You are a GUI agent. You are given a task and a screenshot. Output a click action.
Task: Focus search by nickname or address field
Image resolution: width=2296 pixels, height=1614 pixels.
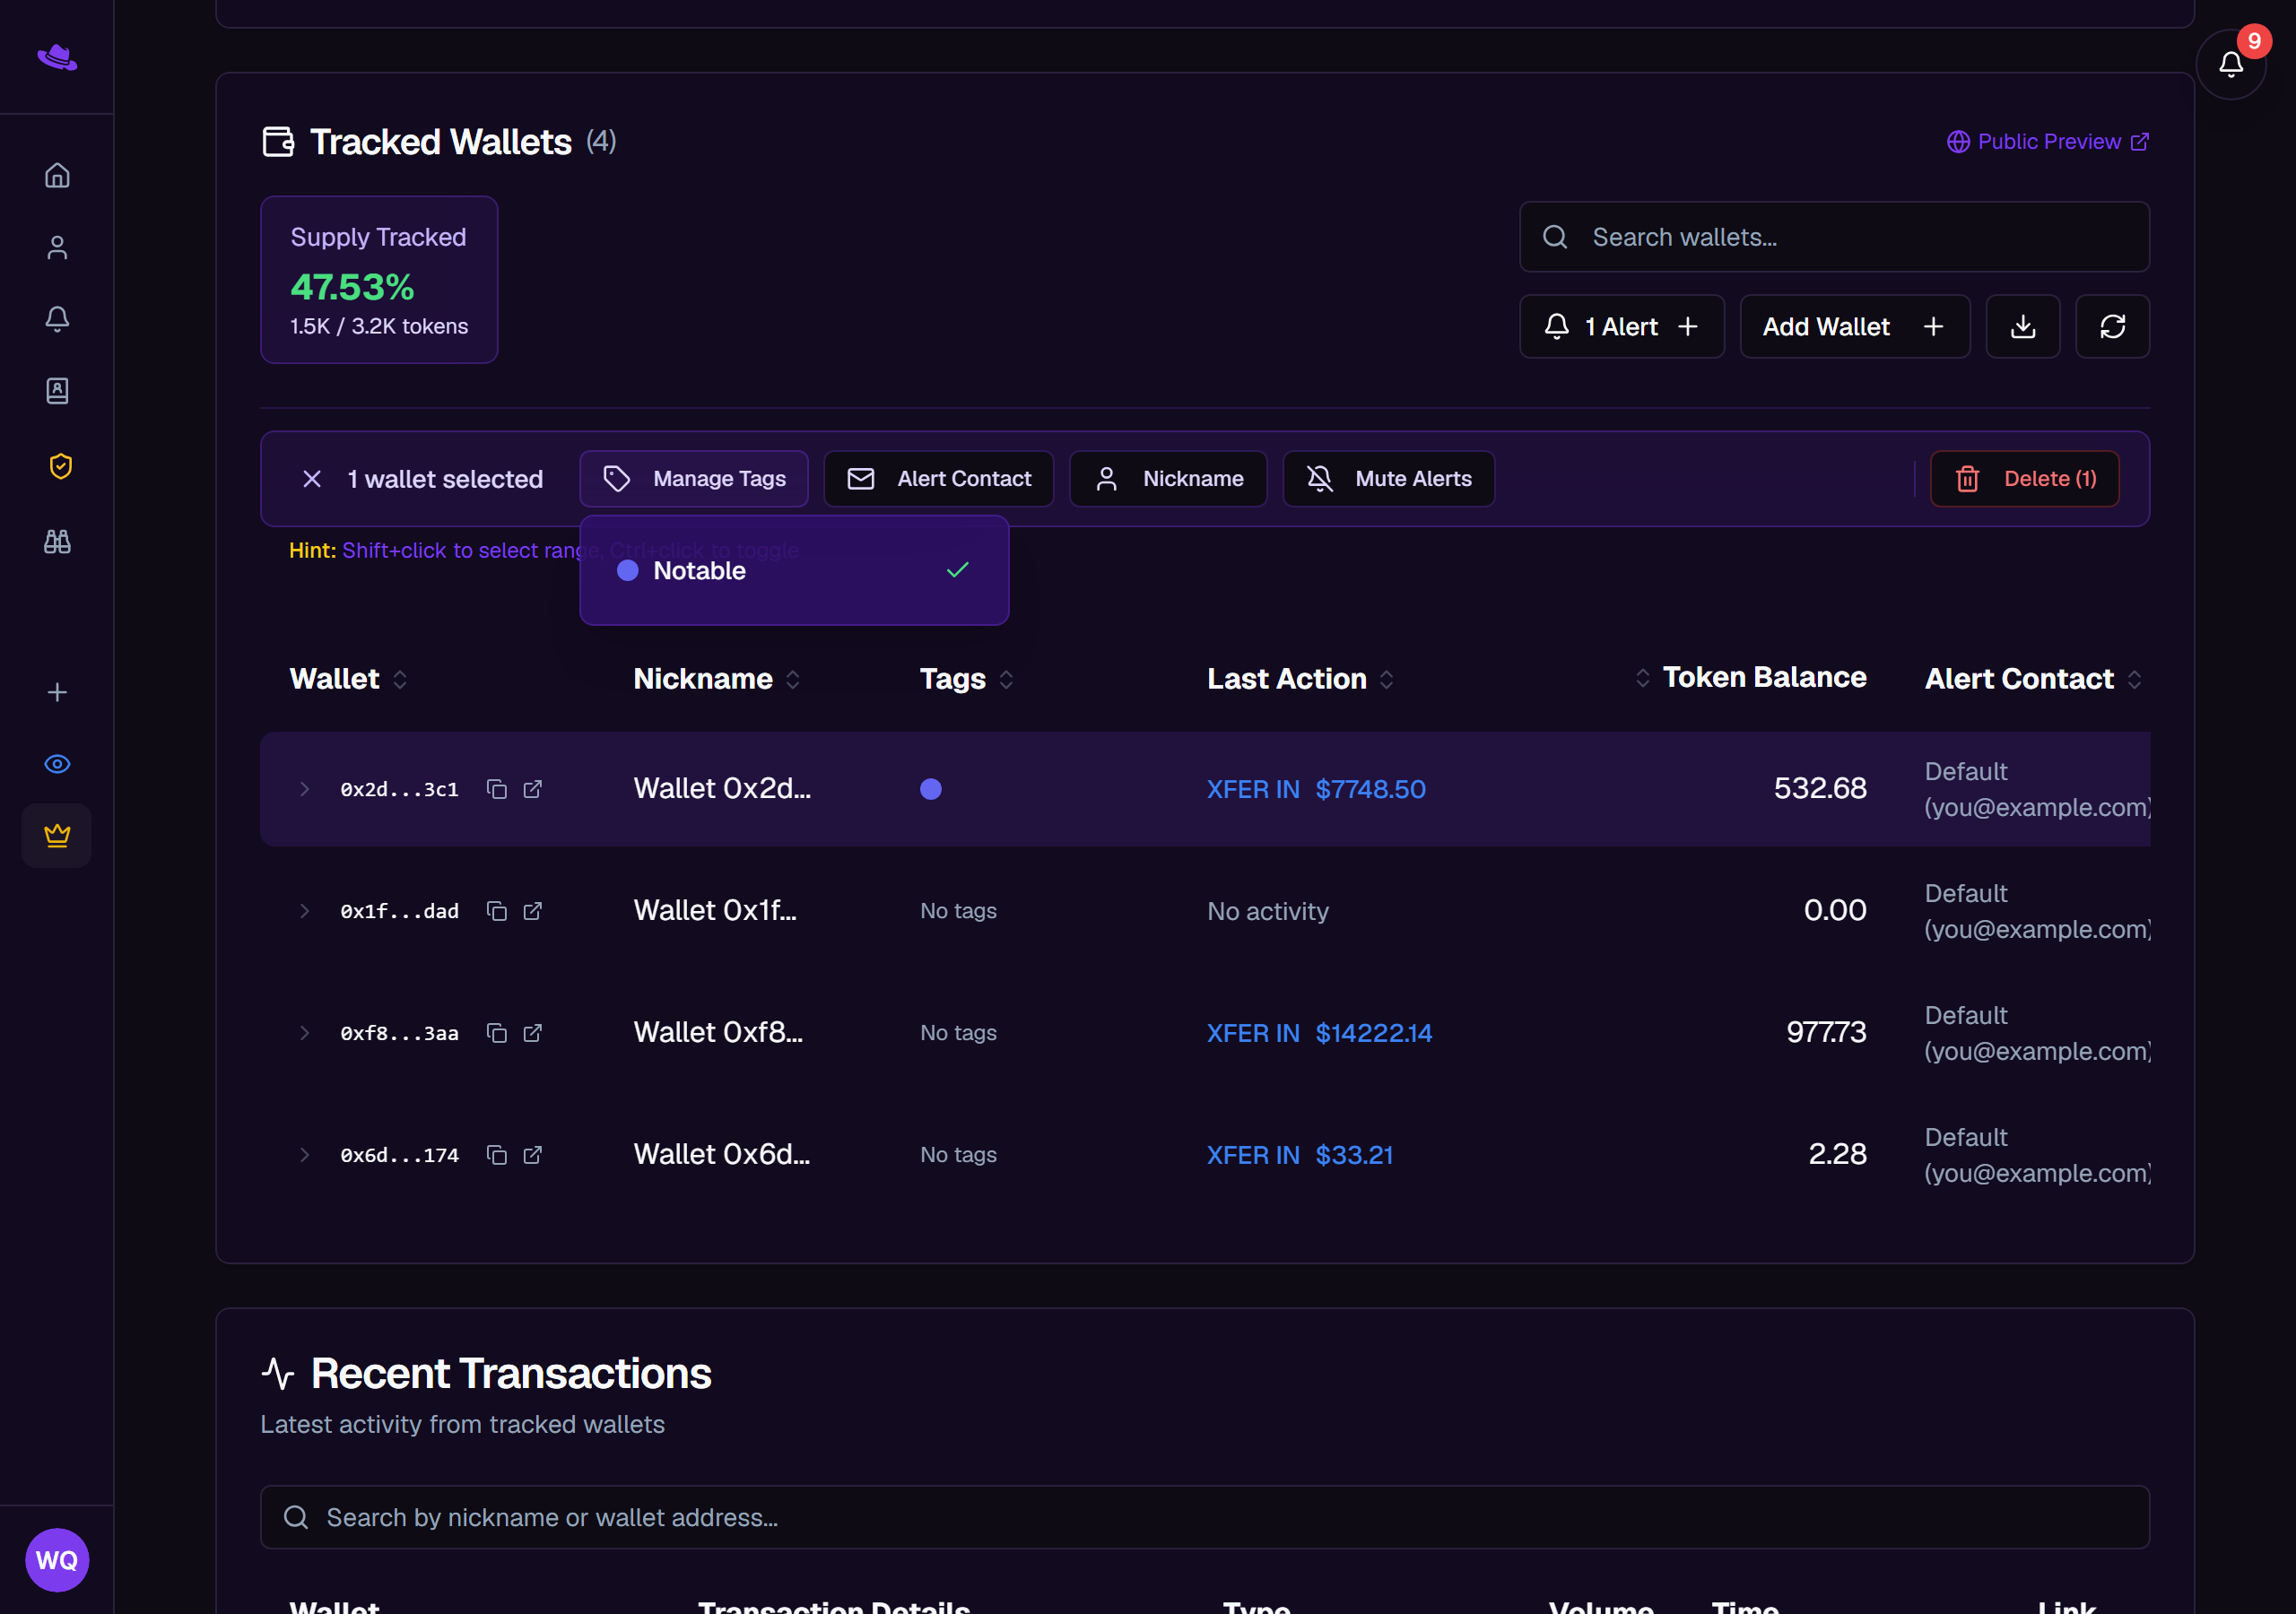[x=1204, y=1517]
